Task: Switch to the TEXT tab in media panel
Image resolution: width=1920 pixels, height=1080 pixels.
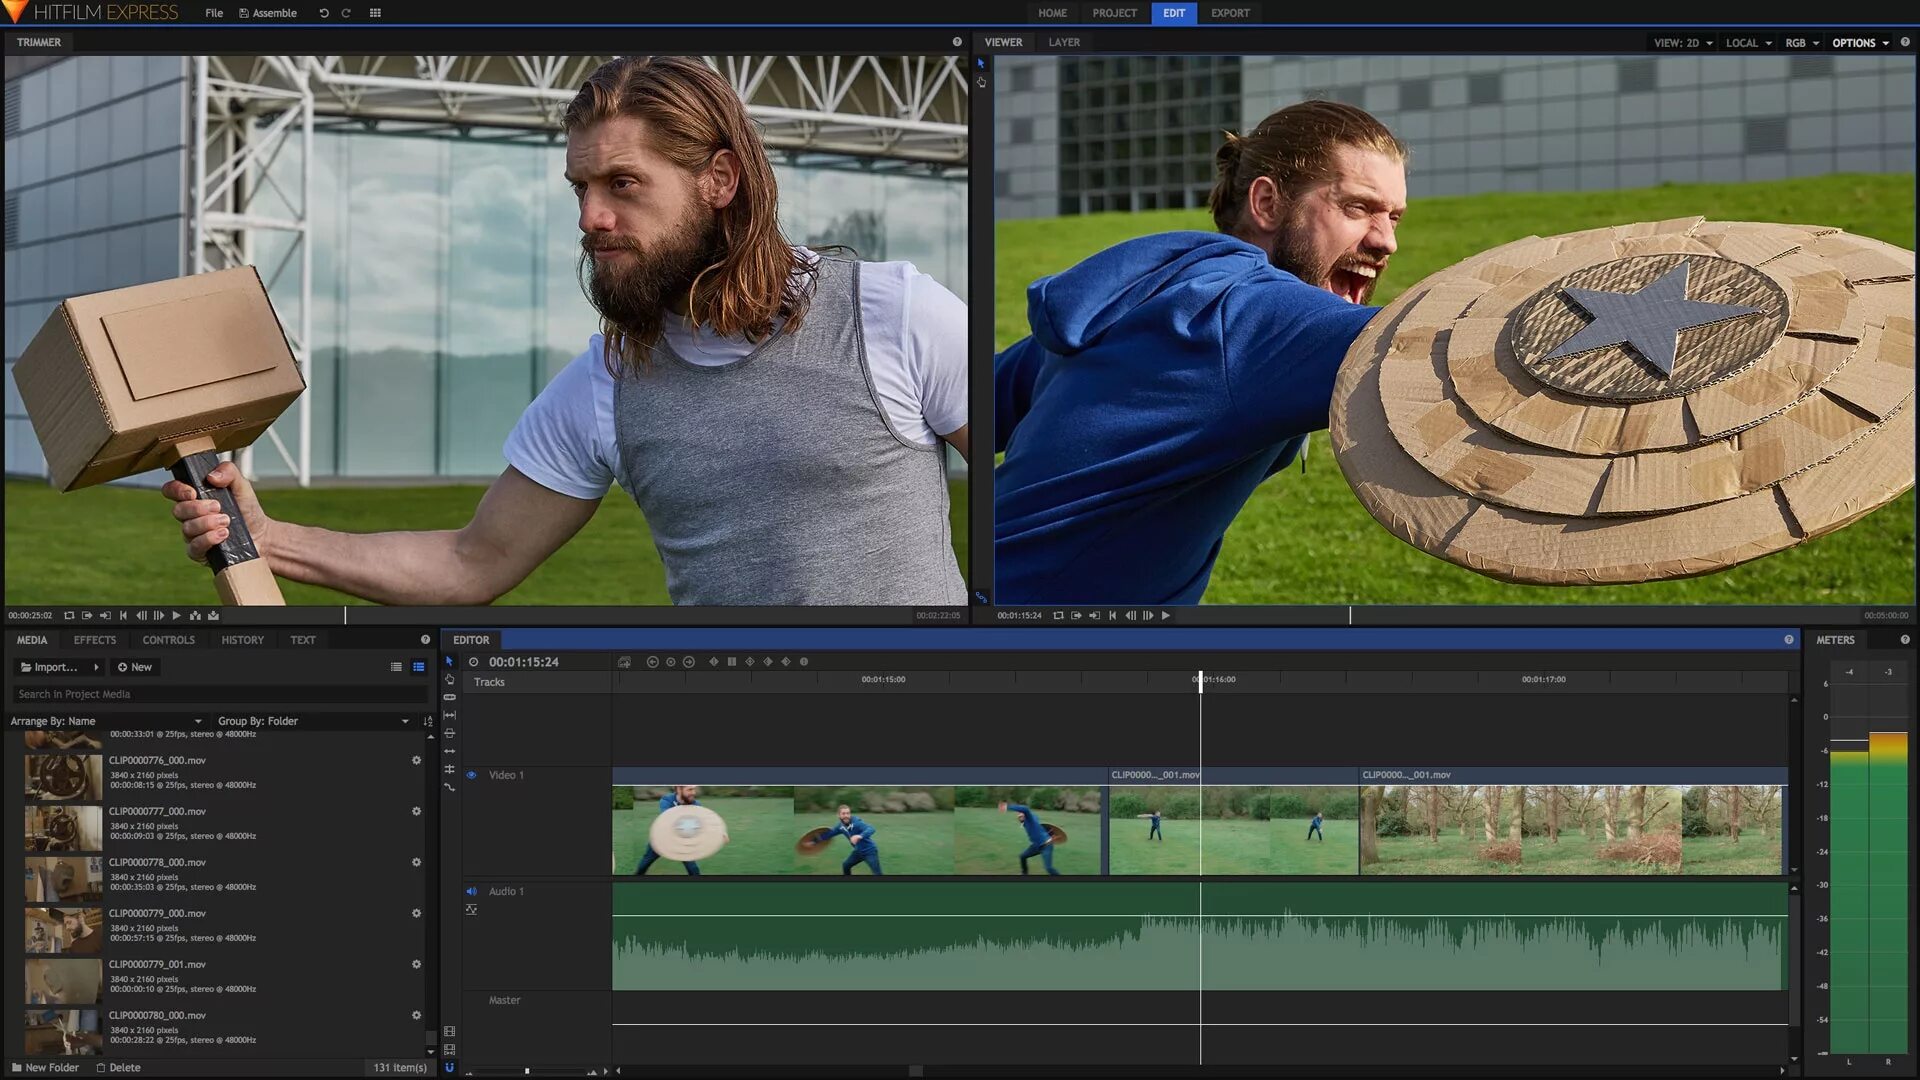Action: 303,640
